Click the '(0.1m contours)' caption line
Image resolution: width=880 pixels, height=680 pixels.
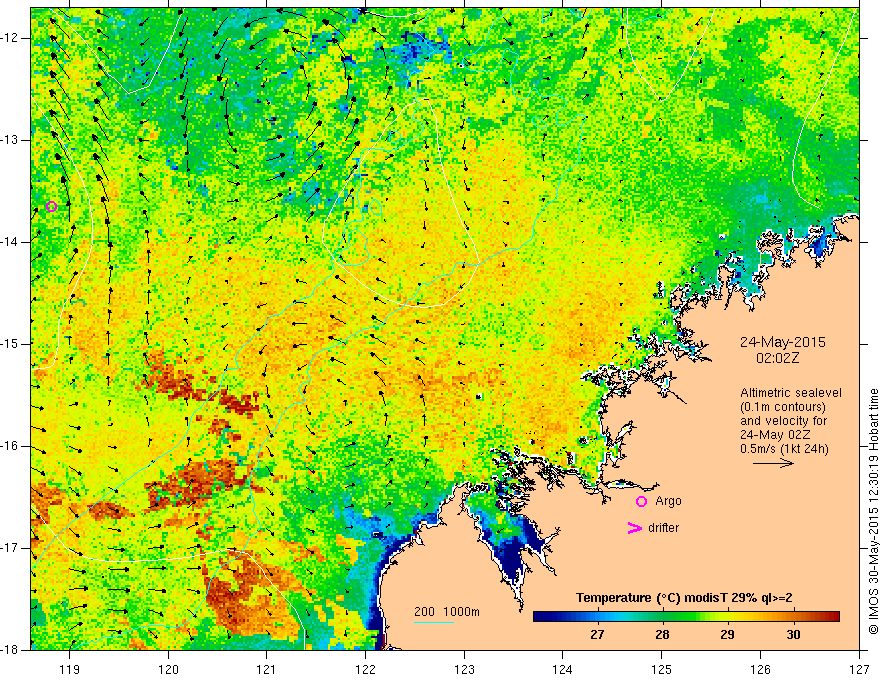pyautogui.click(x=783, y=407)
